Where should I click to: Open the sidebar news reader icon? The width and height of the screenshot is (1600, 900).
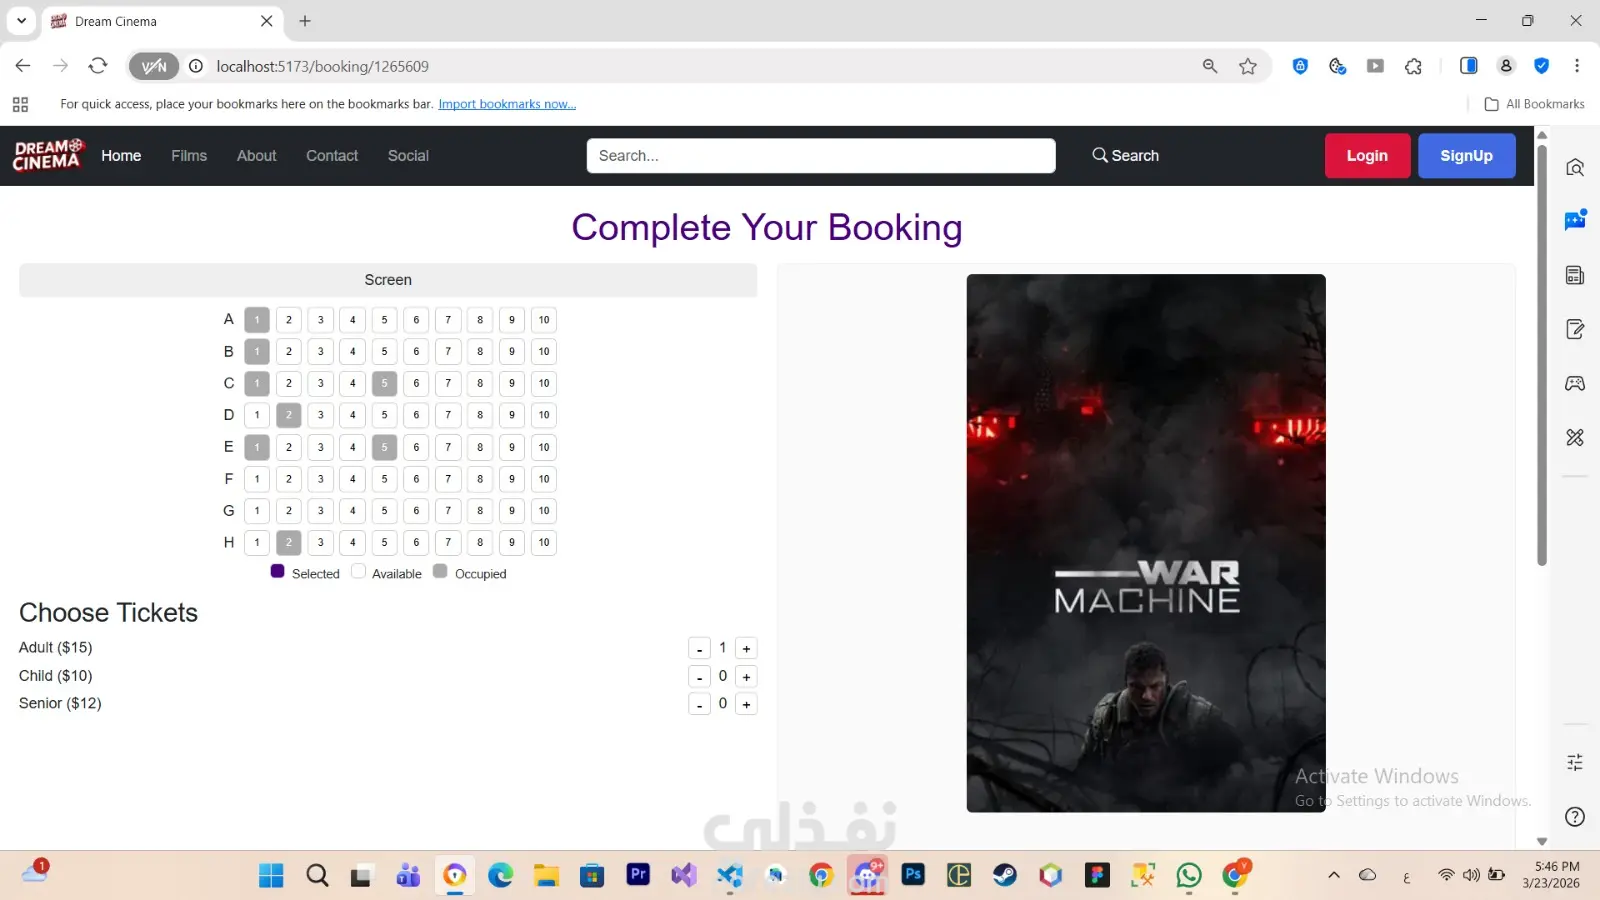1575,275
